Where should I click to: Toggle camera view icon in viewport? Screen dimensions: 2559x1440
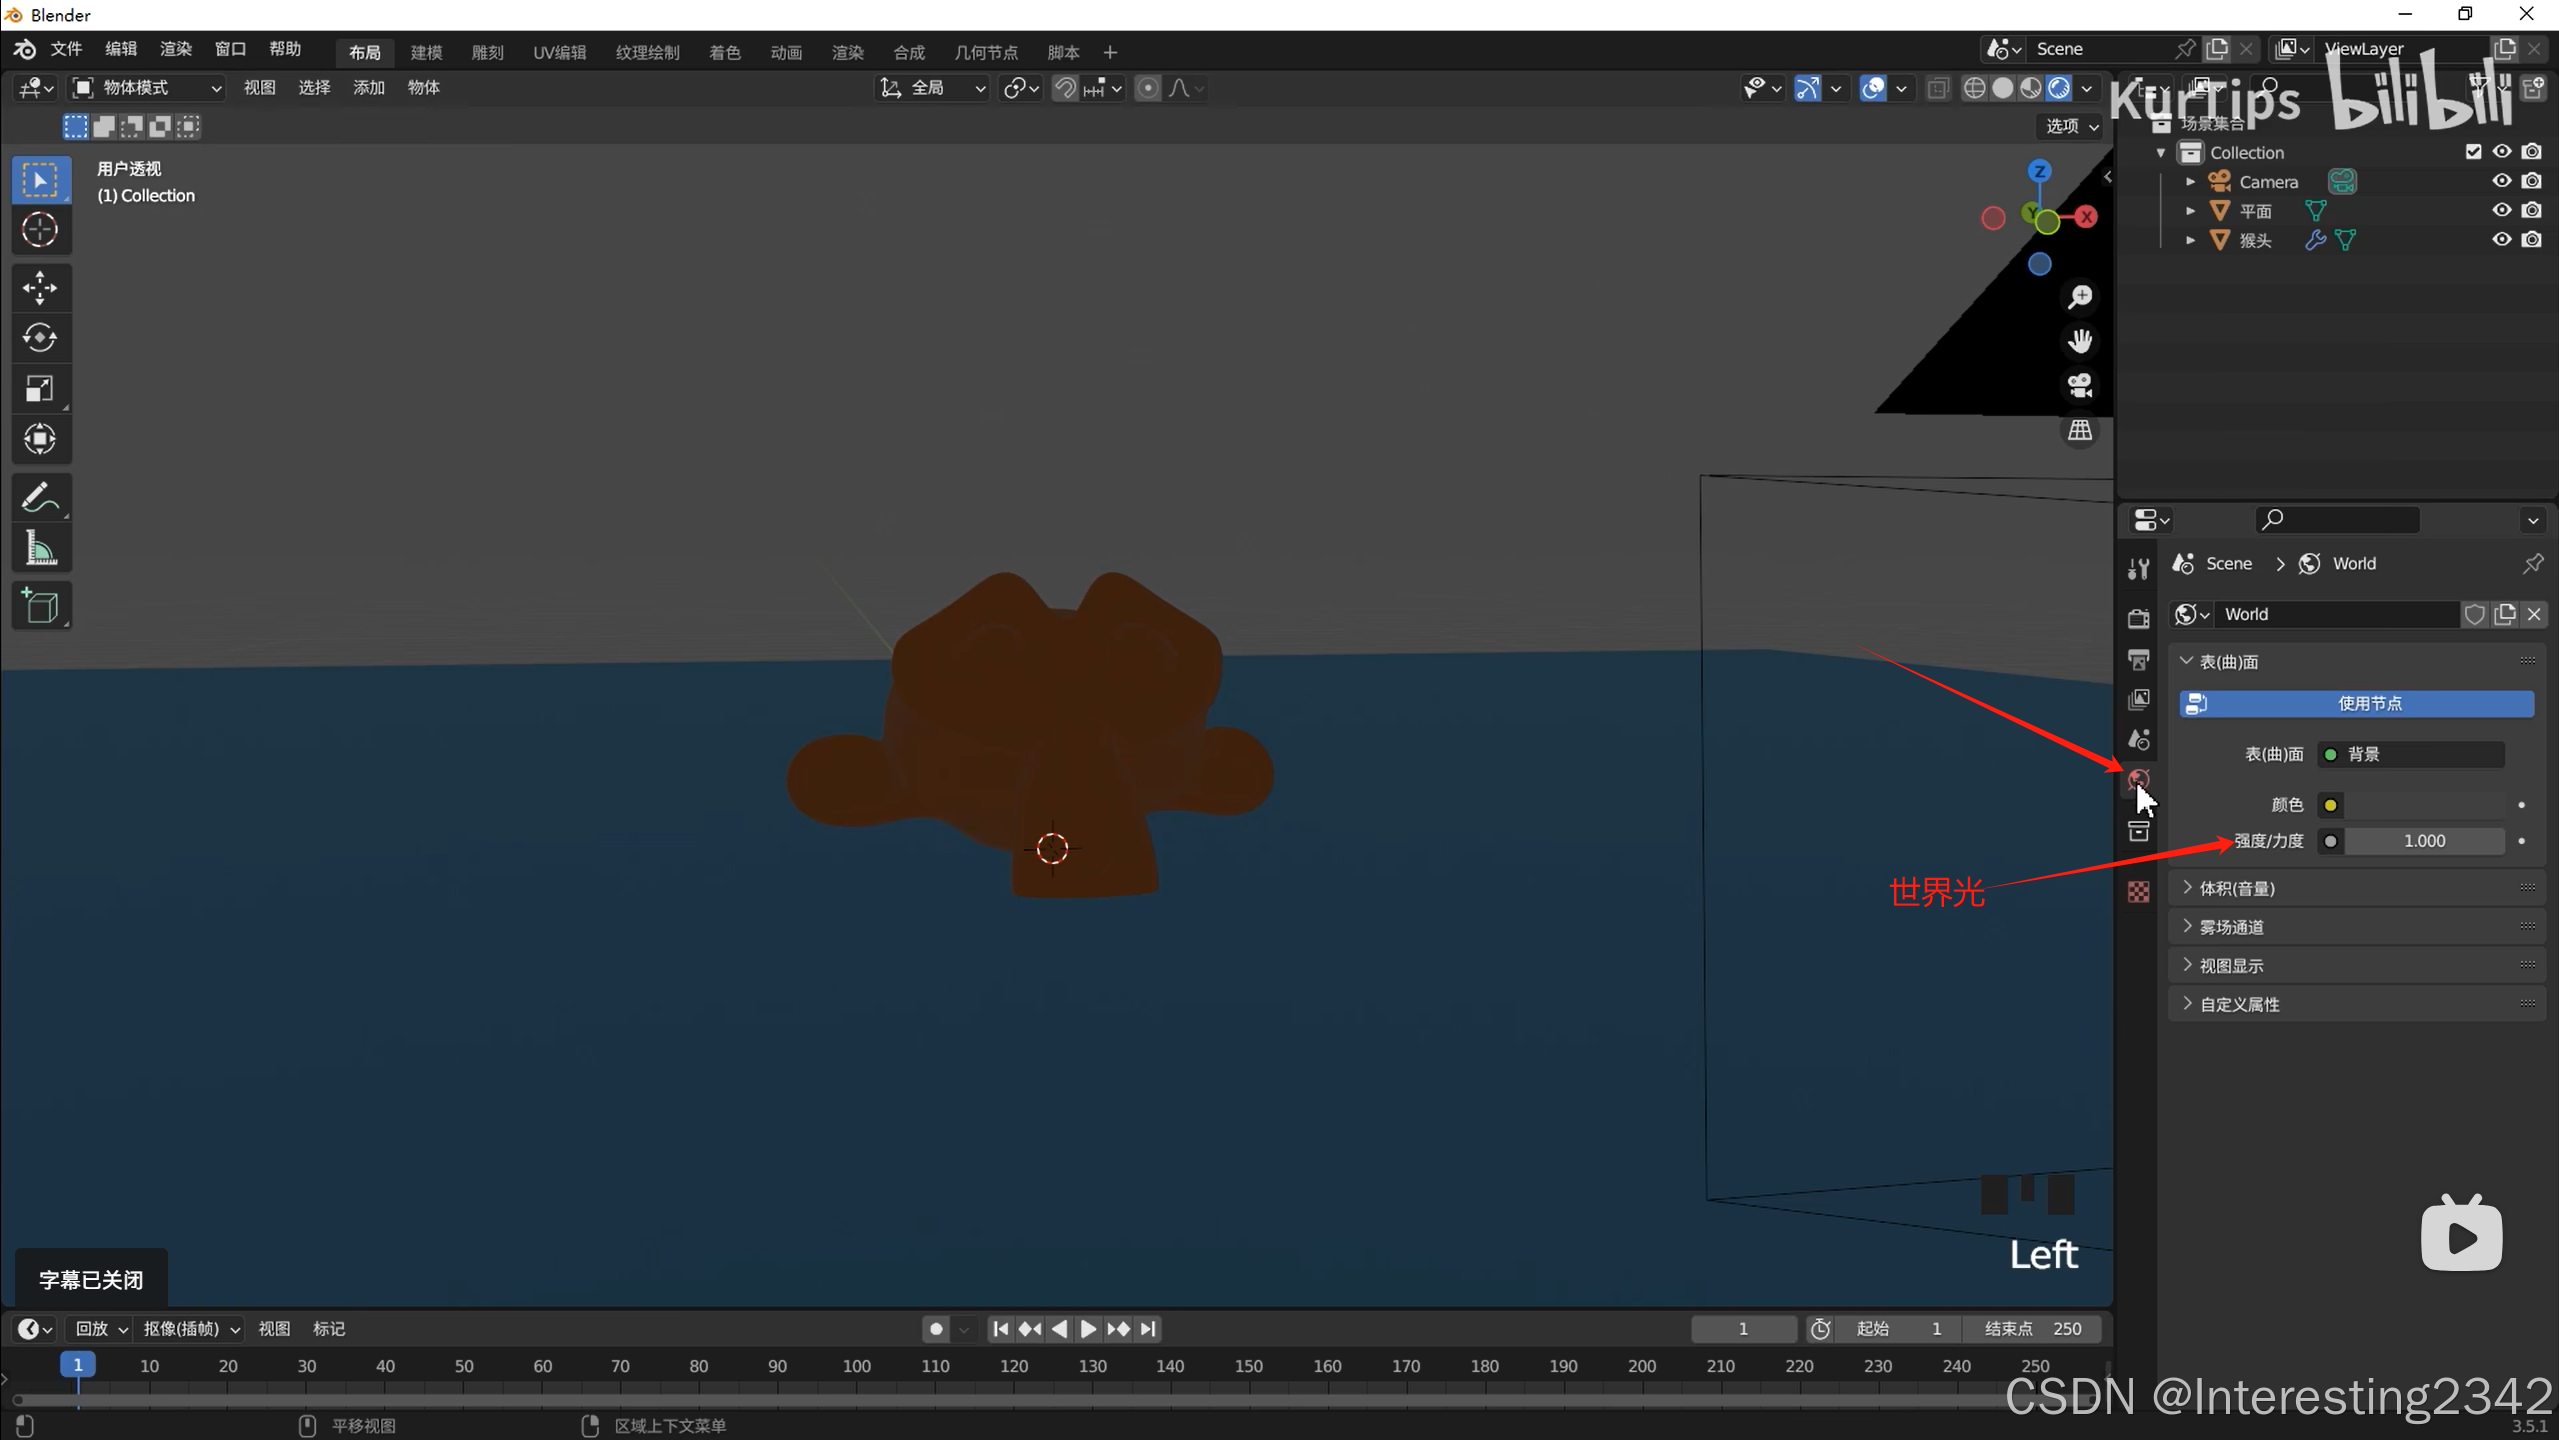(x=2080, y=386)
